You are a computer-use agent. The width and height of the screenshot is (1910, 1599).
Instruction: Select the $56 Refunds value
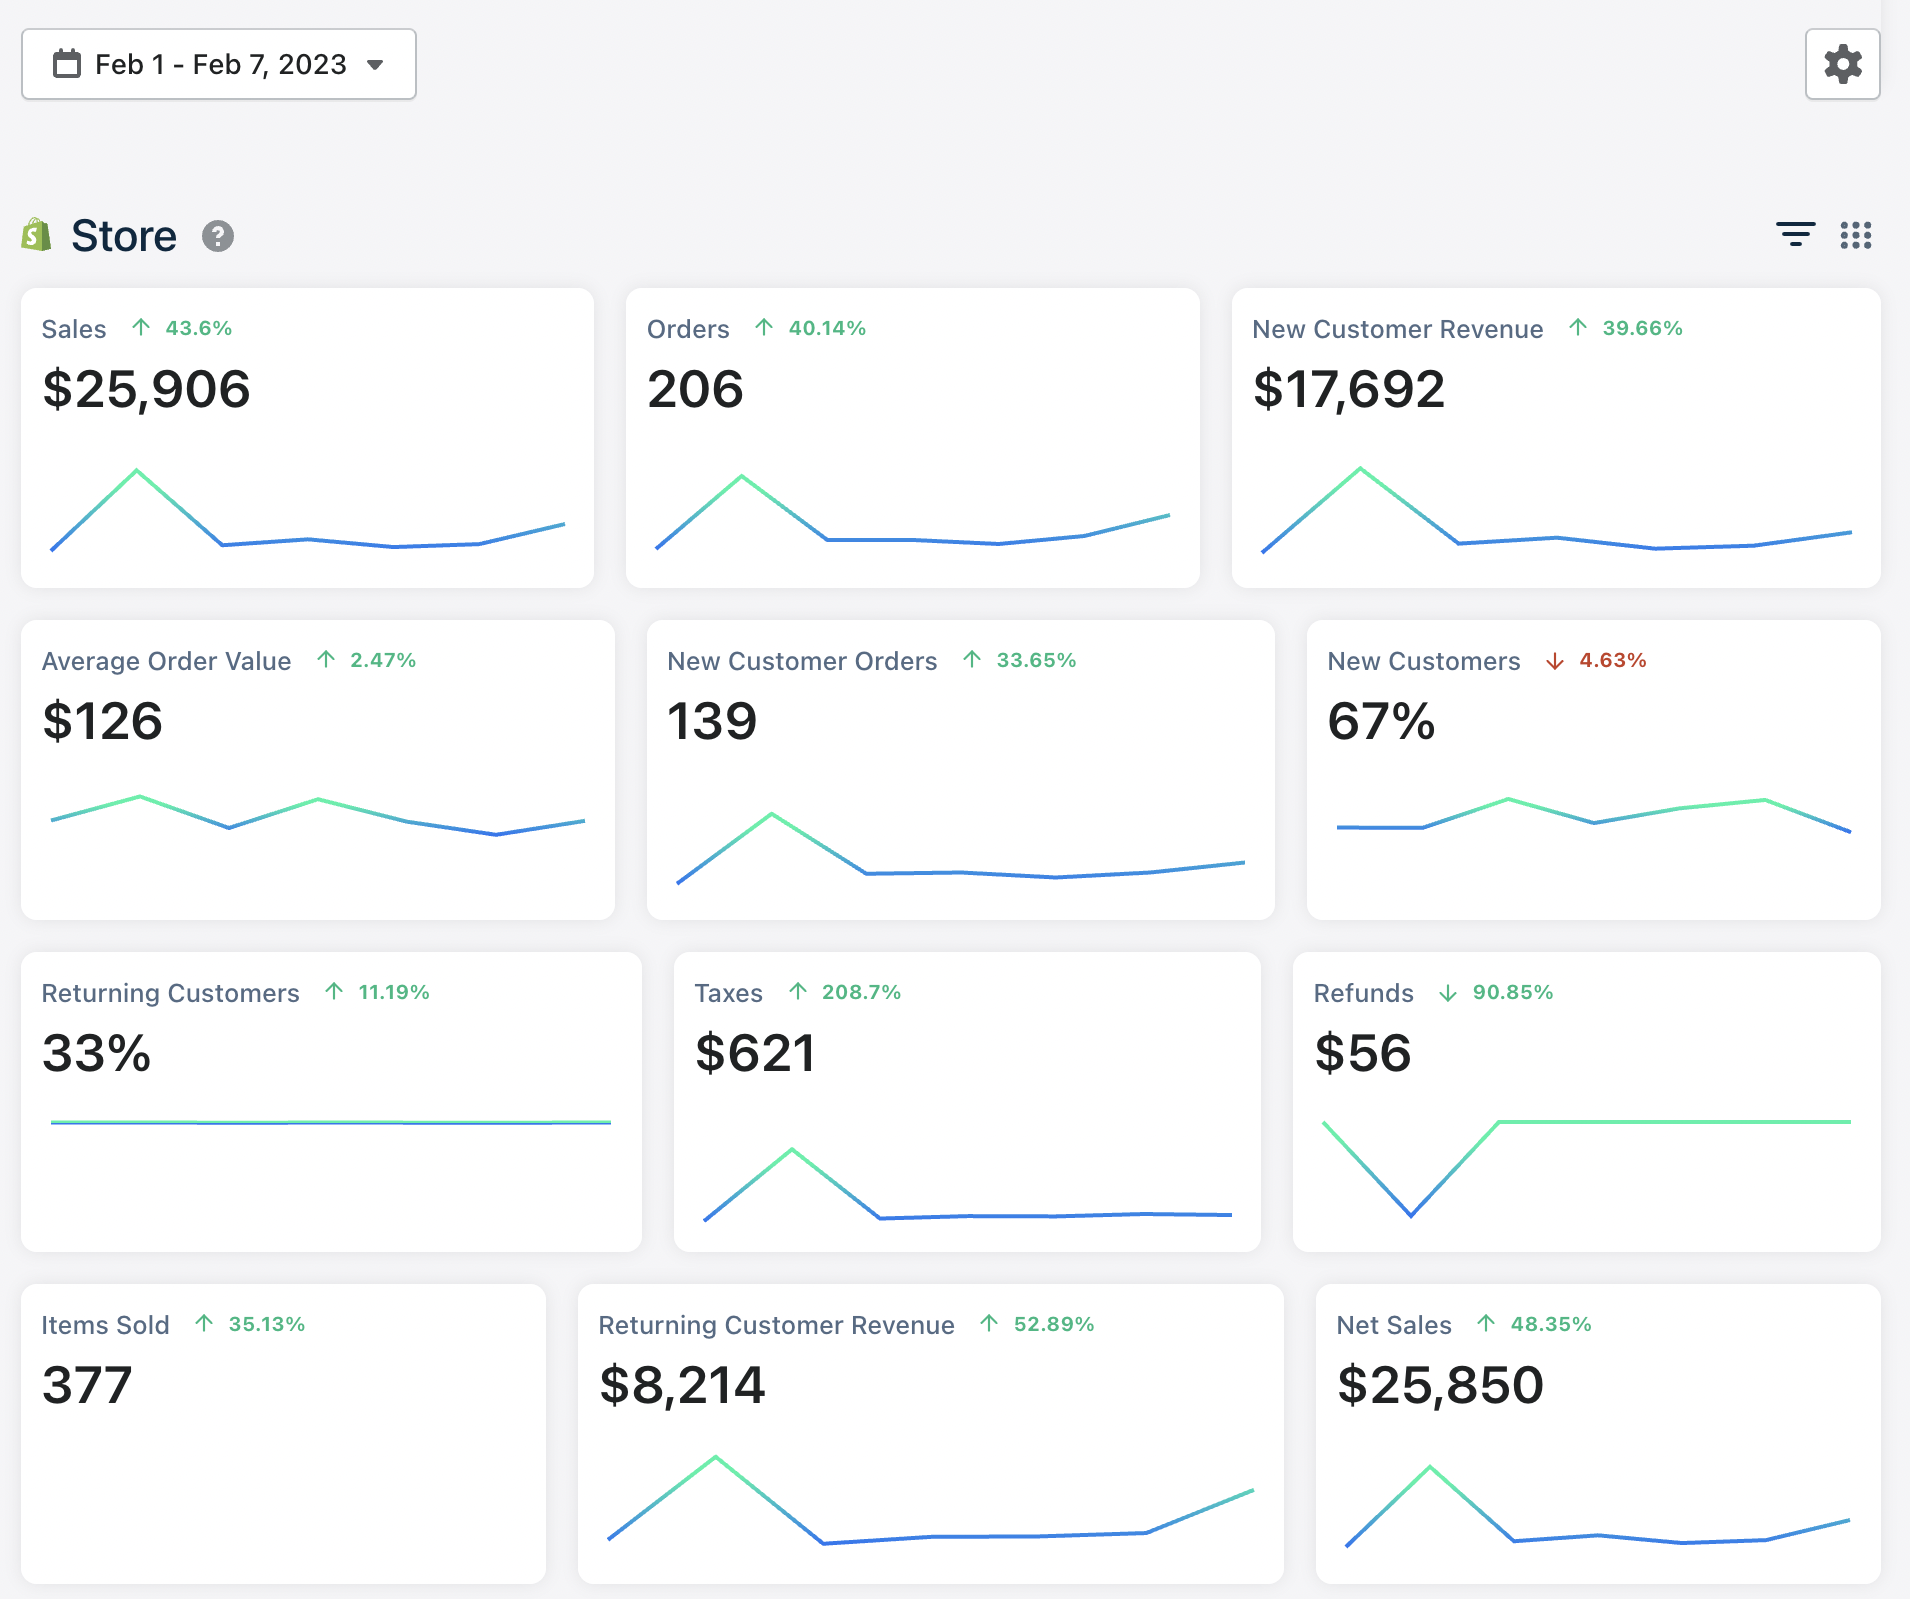coord(1362,1053)
